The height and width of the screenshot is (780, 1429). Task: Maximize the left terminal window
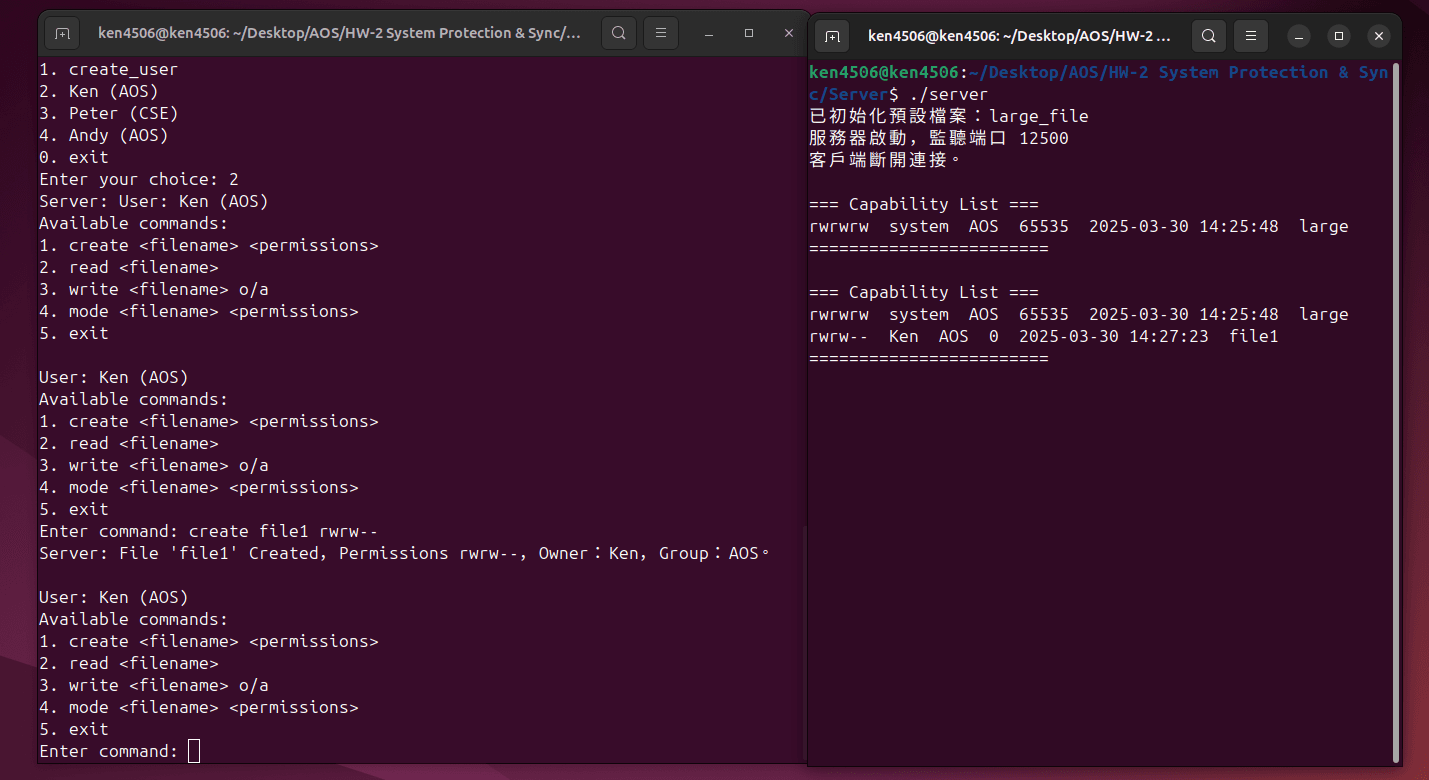pyautogui.click(x=749, y=33)
